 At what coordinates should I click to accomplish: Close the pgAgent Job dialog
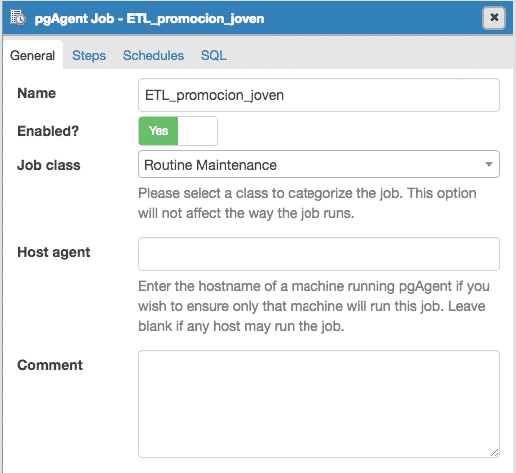(x=494, y=17)
